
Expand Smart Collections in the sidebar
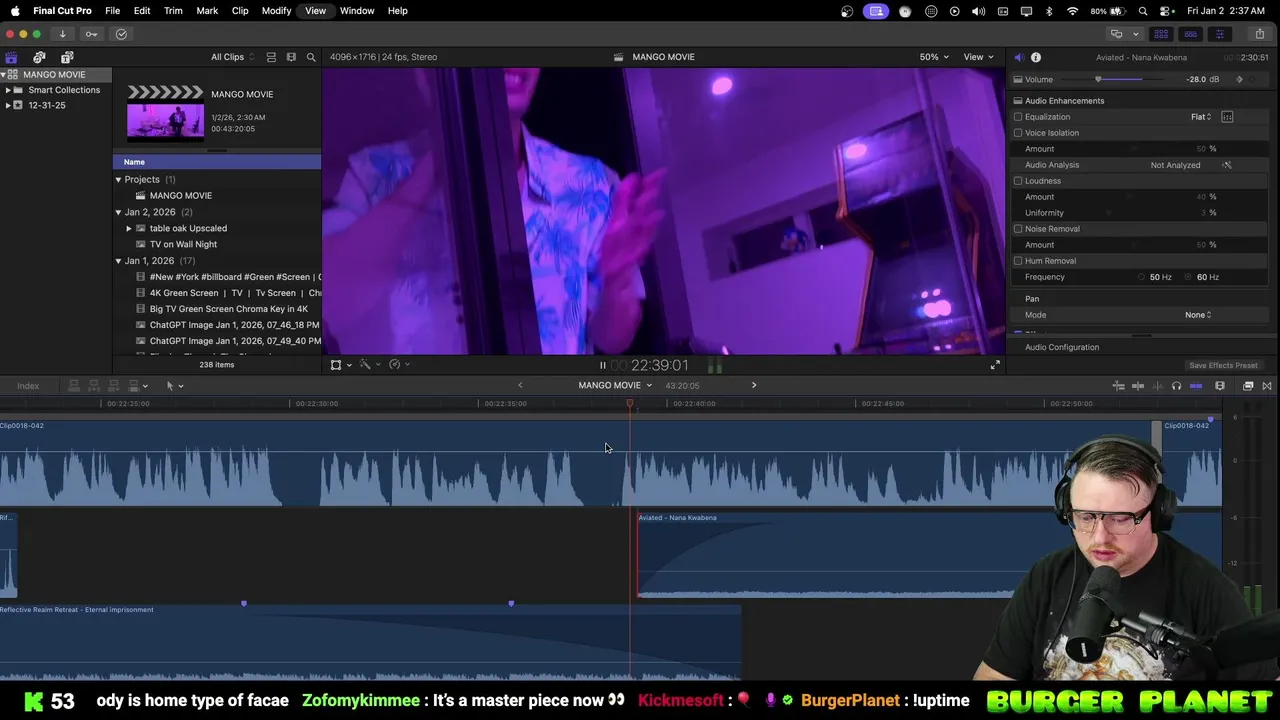8,90
